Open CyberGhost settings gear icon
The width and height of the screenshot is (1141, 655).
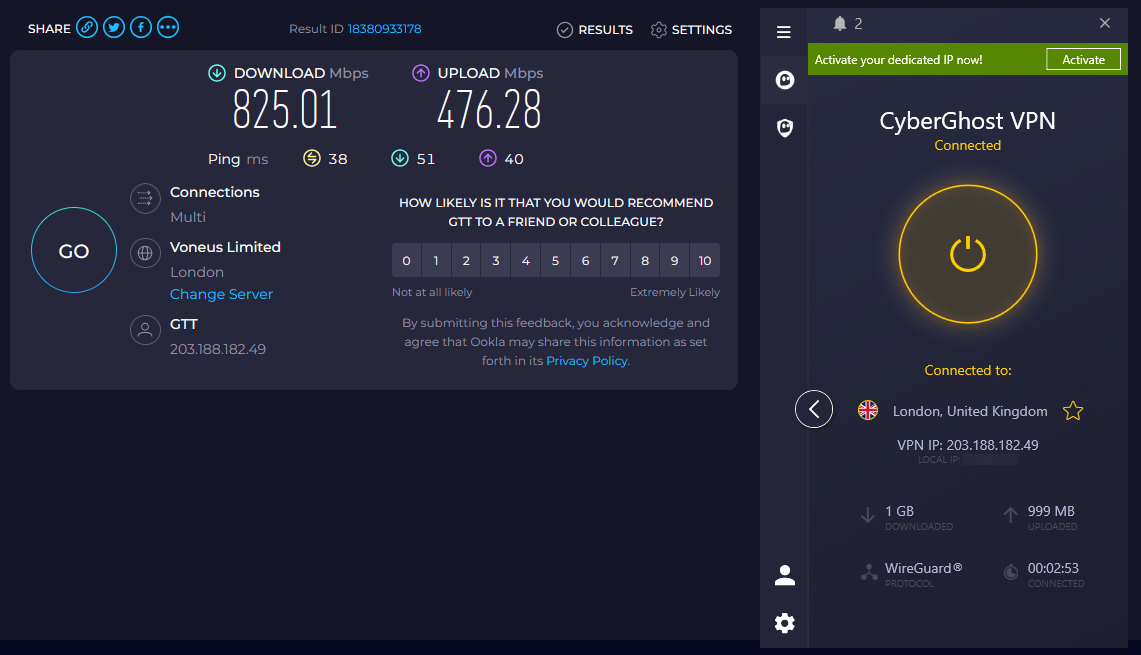tap(784, 623)
